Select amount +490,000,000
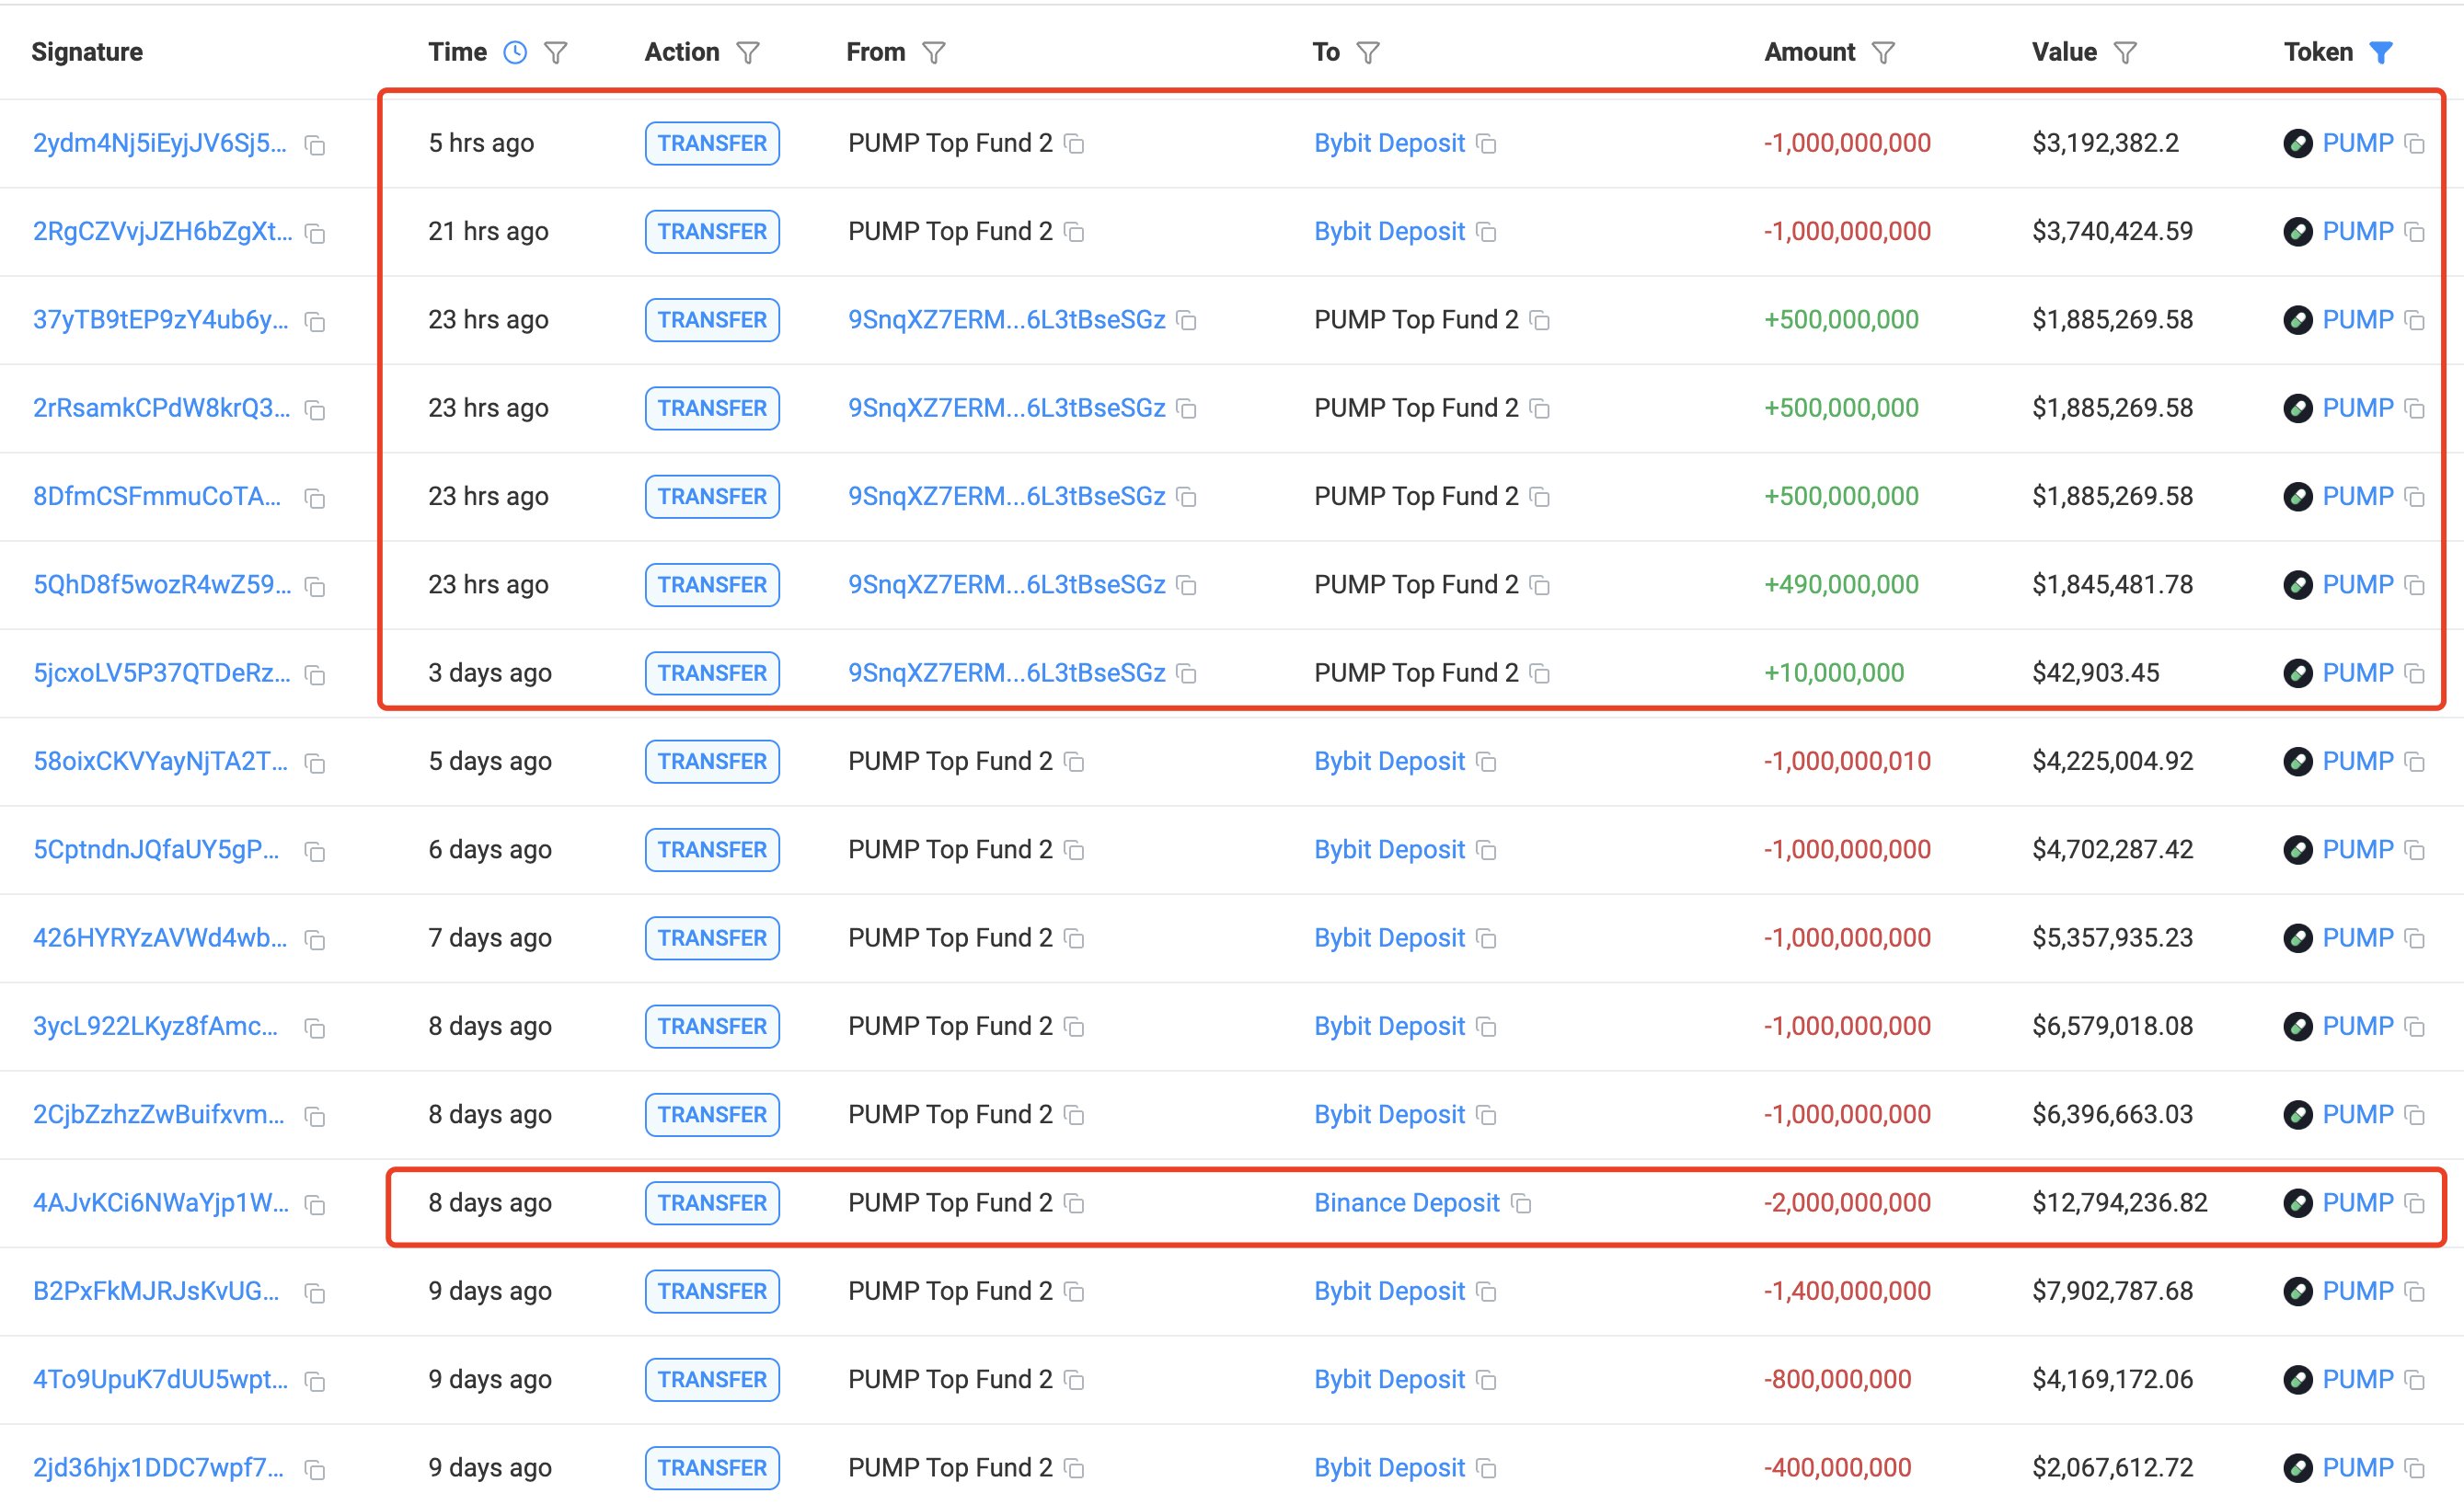2464x1505 pixels. [x=1841, y=584]
